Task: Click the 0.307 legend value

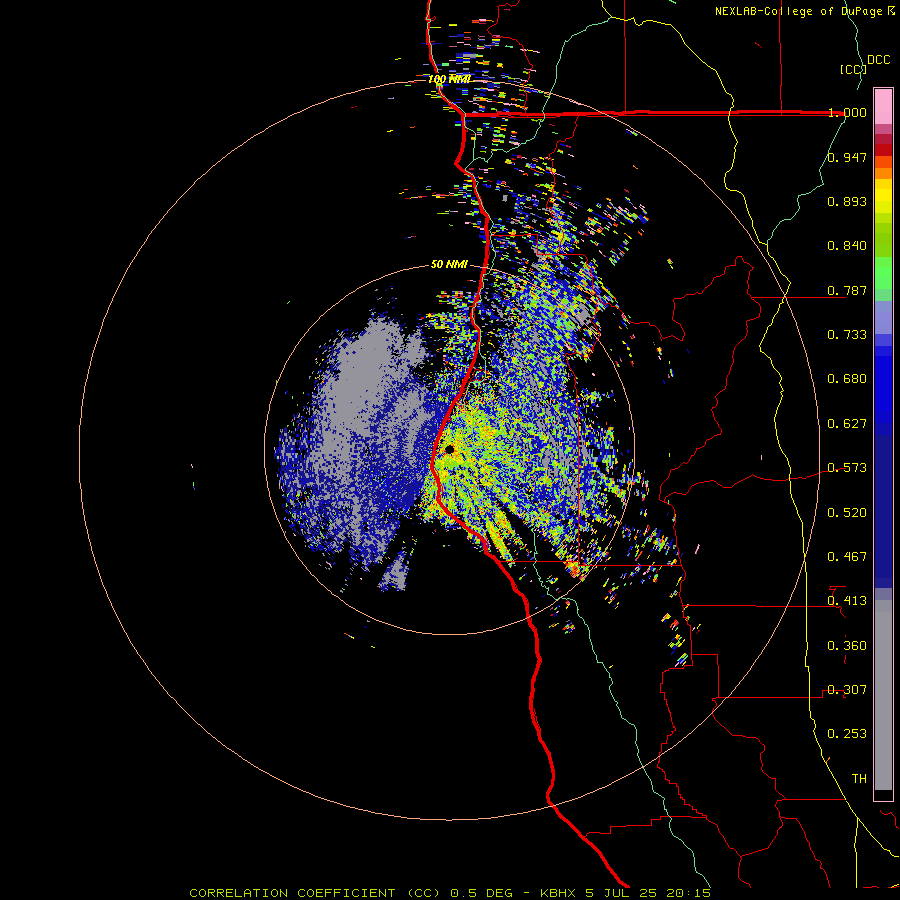Action: pos(847,690)
